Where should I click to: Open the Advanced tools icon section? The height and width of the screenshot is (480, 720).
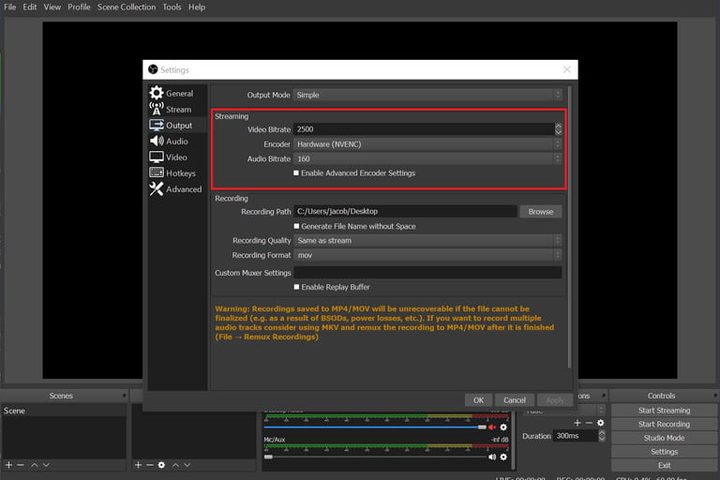[x=157, y=189]
